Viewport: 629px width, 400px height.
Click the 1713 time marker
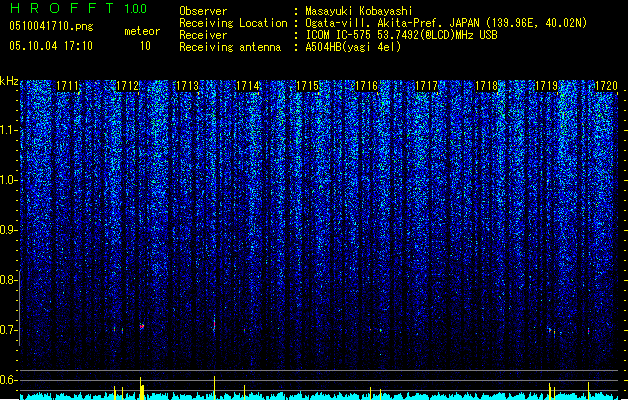[187, 86]
